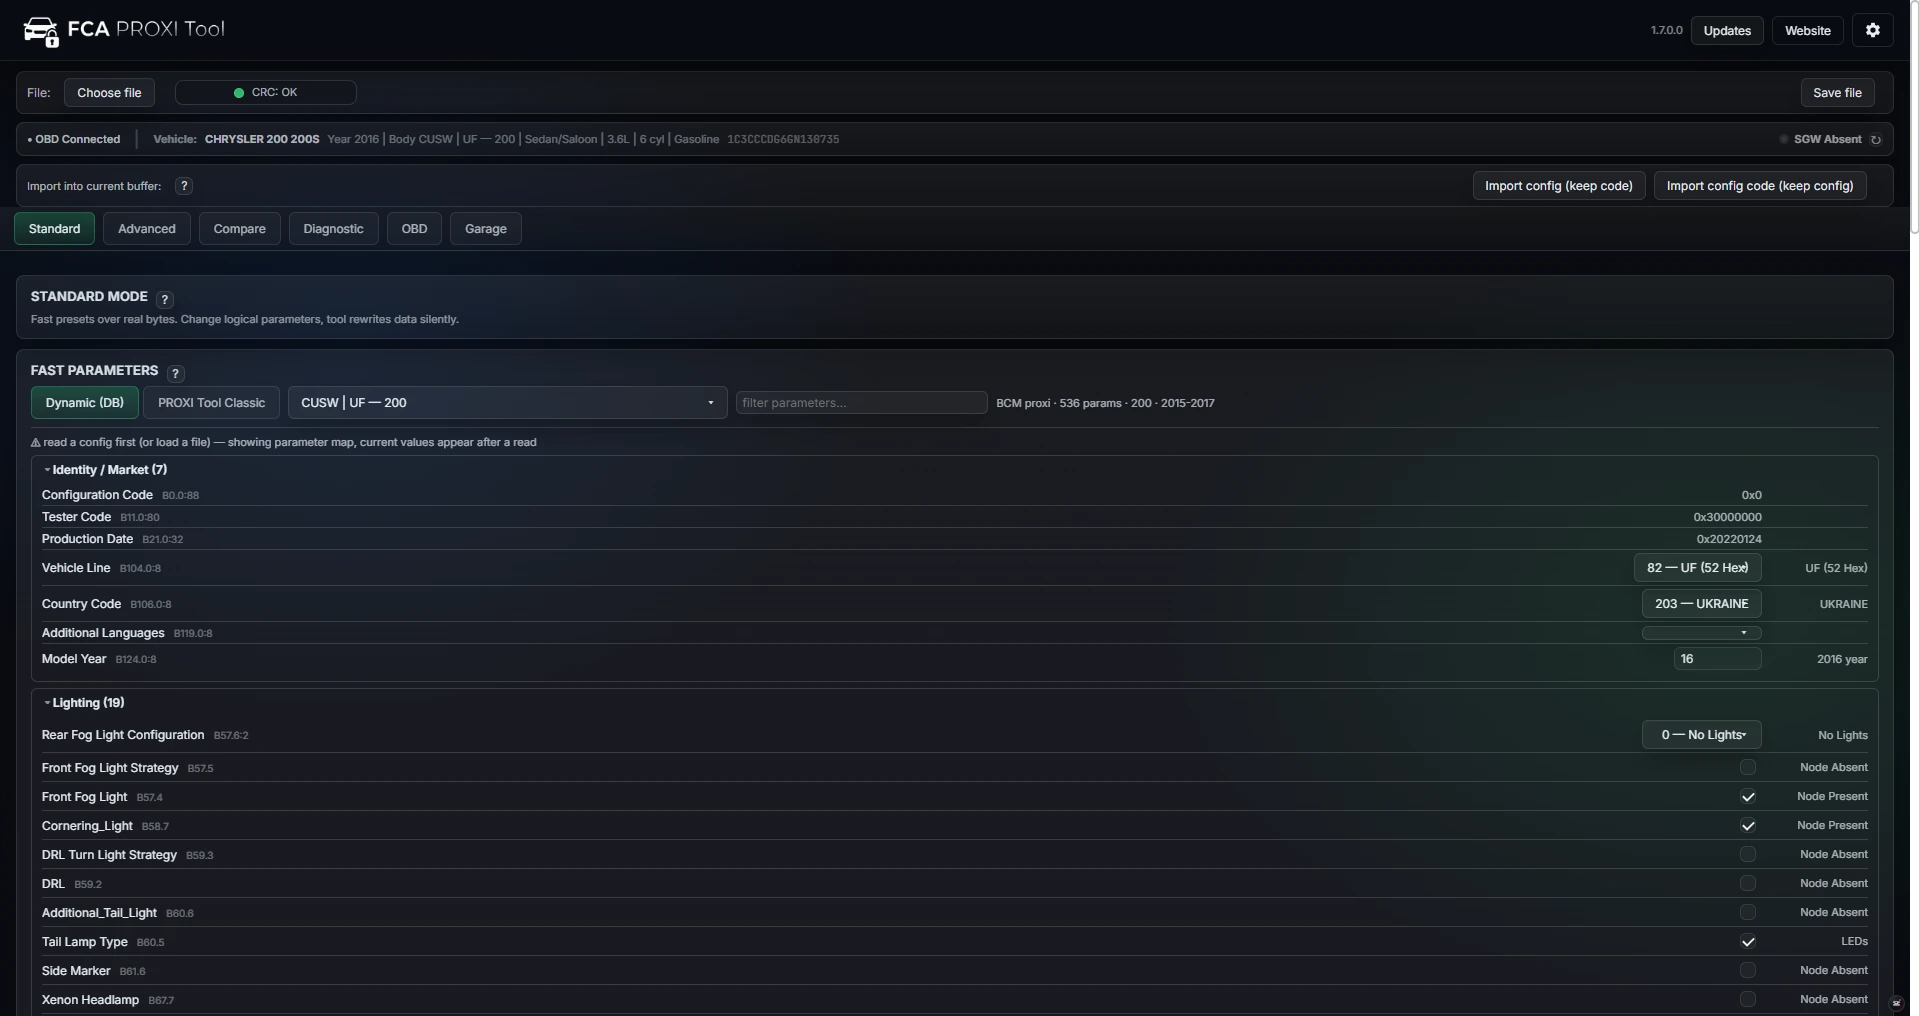Open the Updates button

tap(1727, 31)
